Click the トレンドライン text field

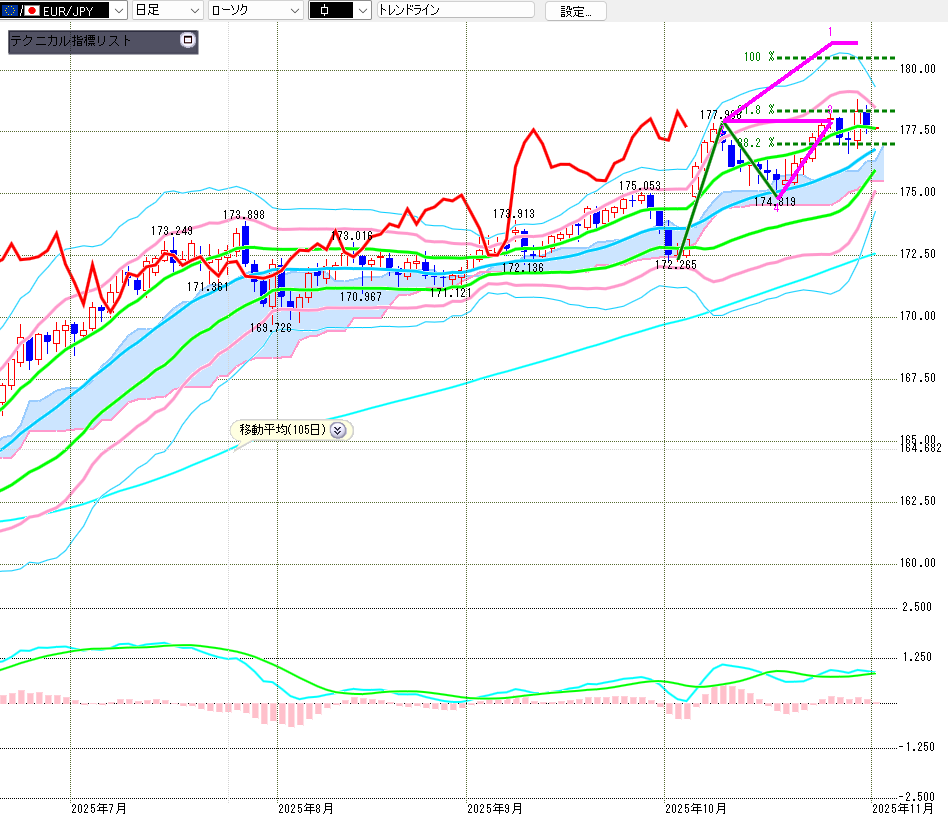[x=456, y=11]
